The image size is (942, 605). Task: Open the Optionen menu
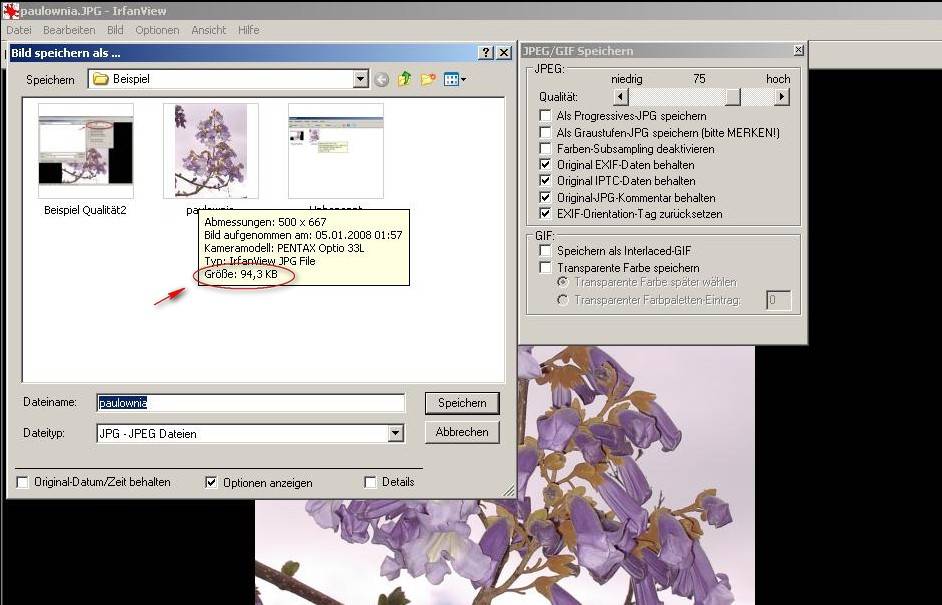click(157, 30)
